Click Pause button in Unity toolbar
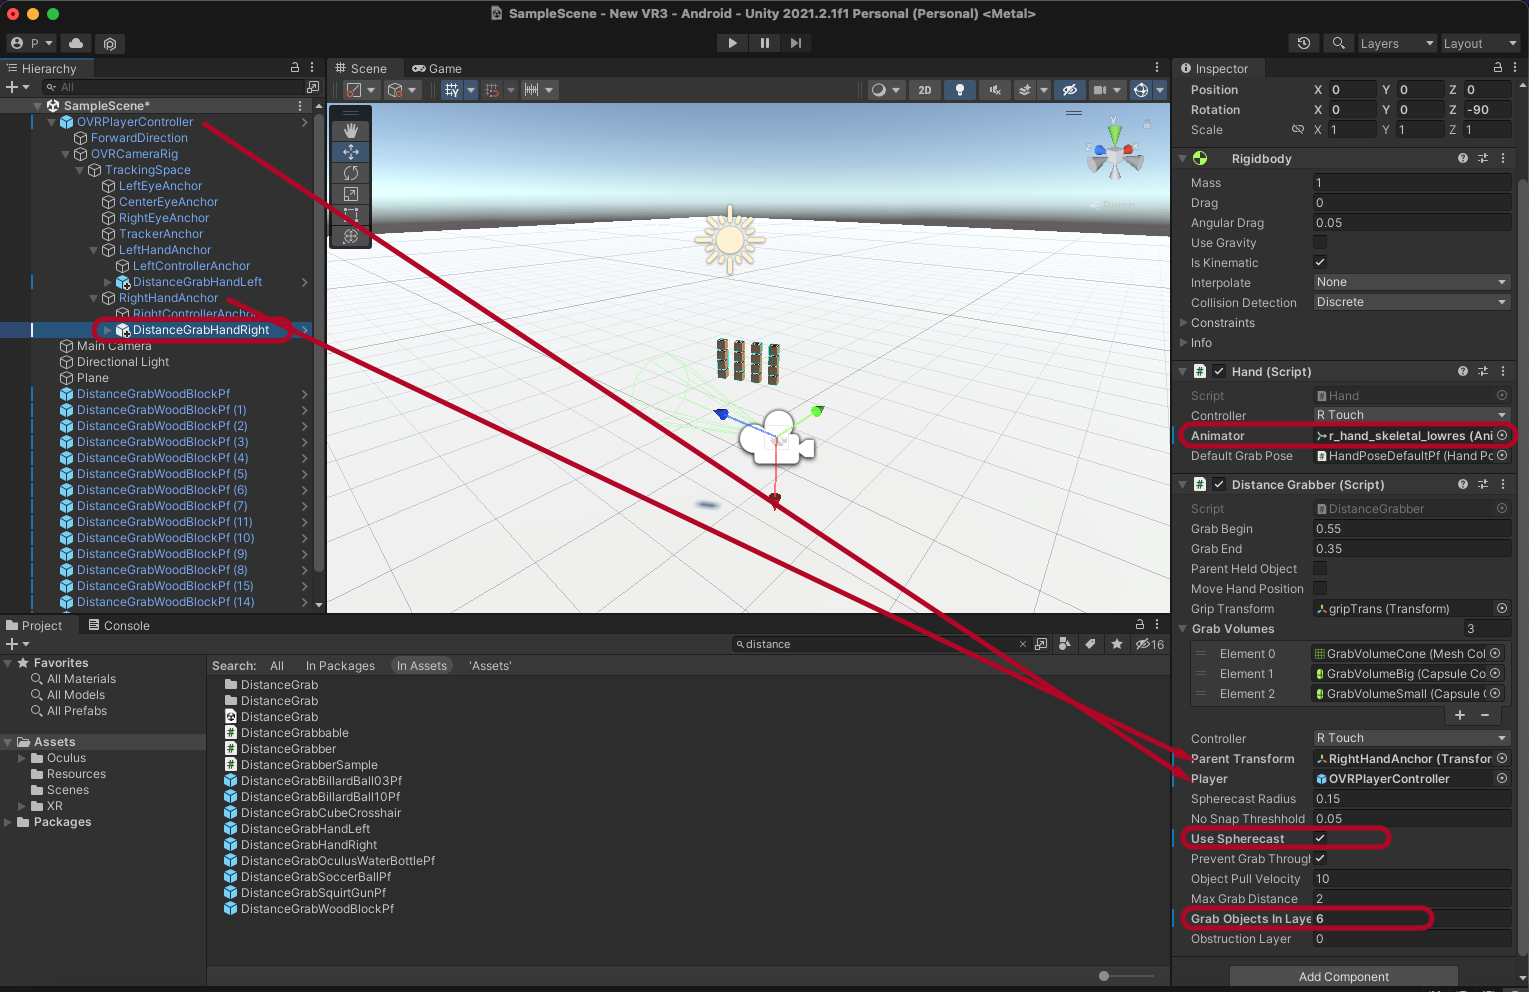 (x=765, y=43)
